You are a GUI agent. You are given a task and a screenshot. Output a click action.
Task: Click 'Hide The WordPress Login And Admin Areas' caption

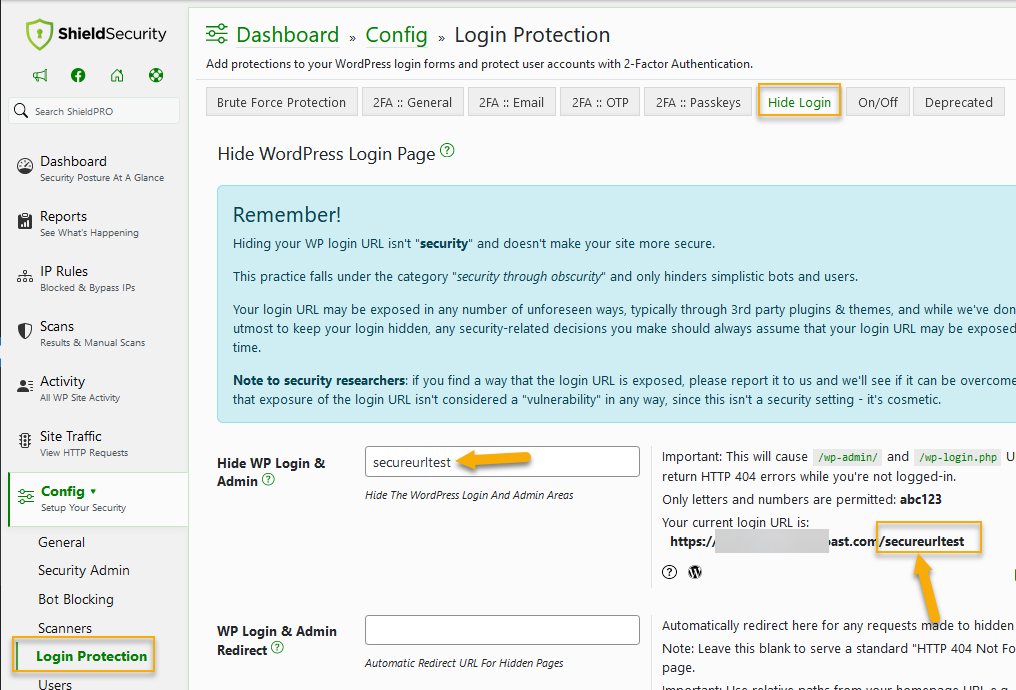(x=469, y=495)
